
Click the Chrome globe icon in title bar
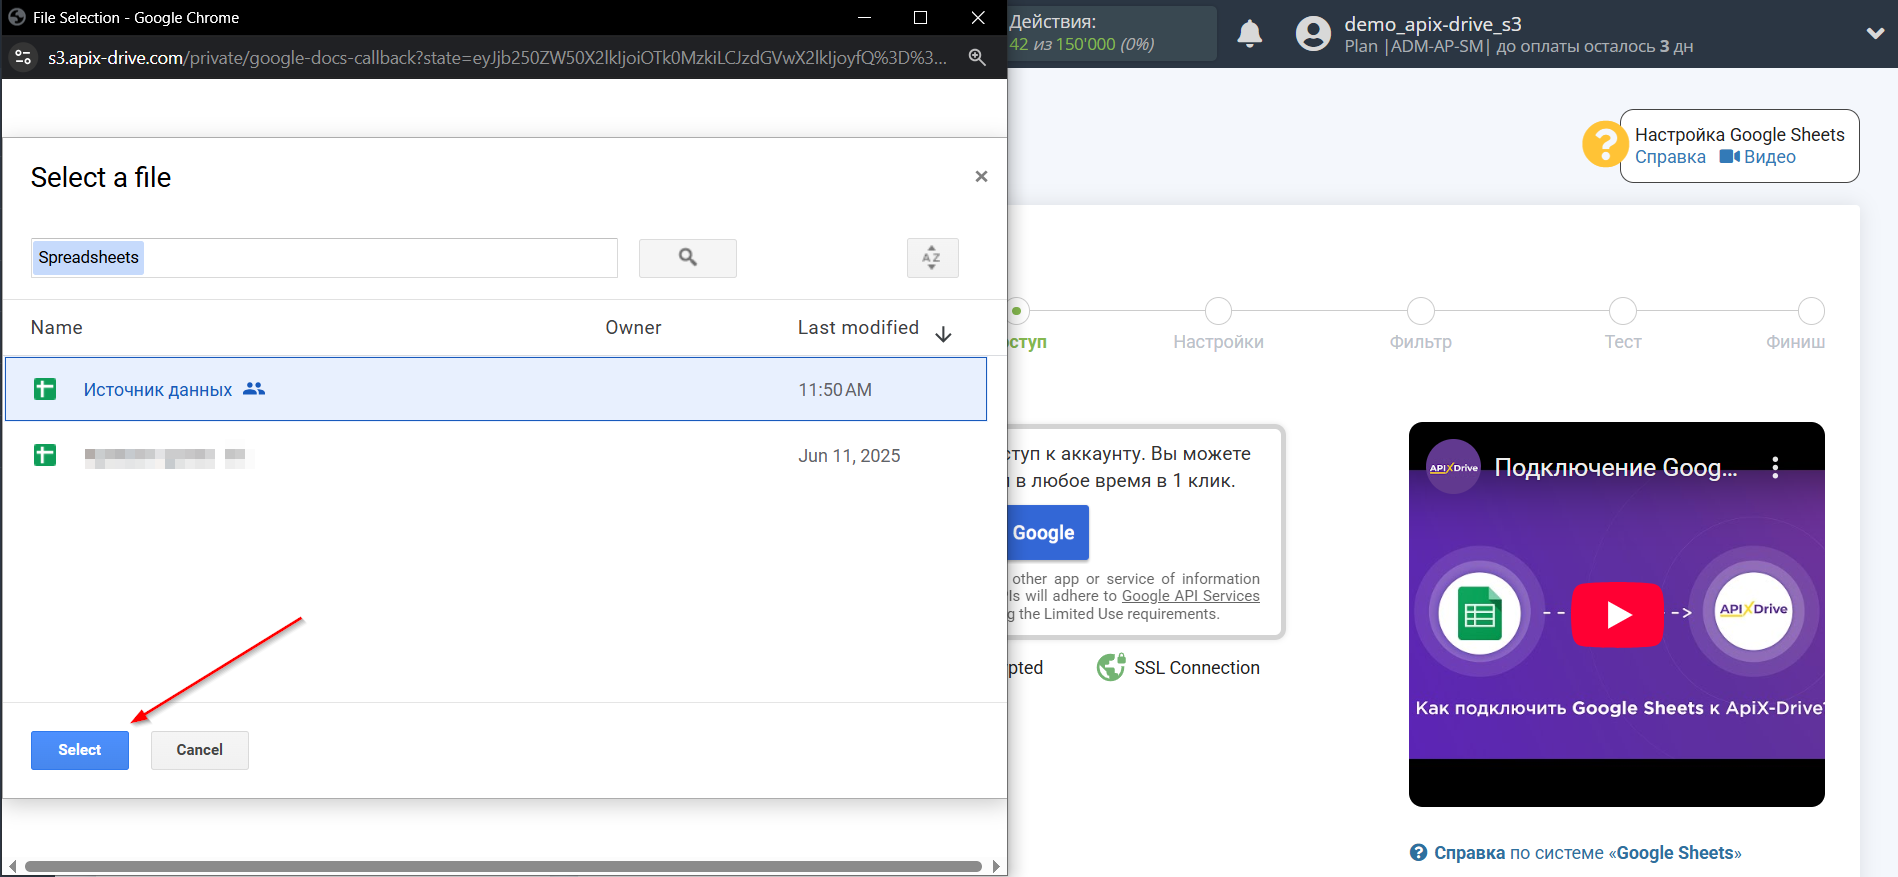pos(17,17)
